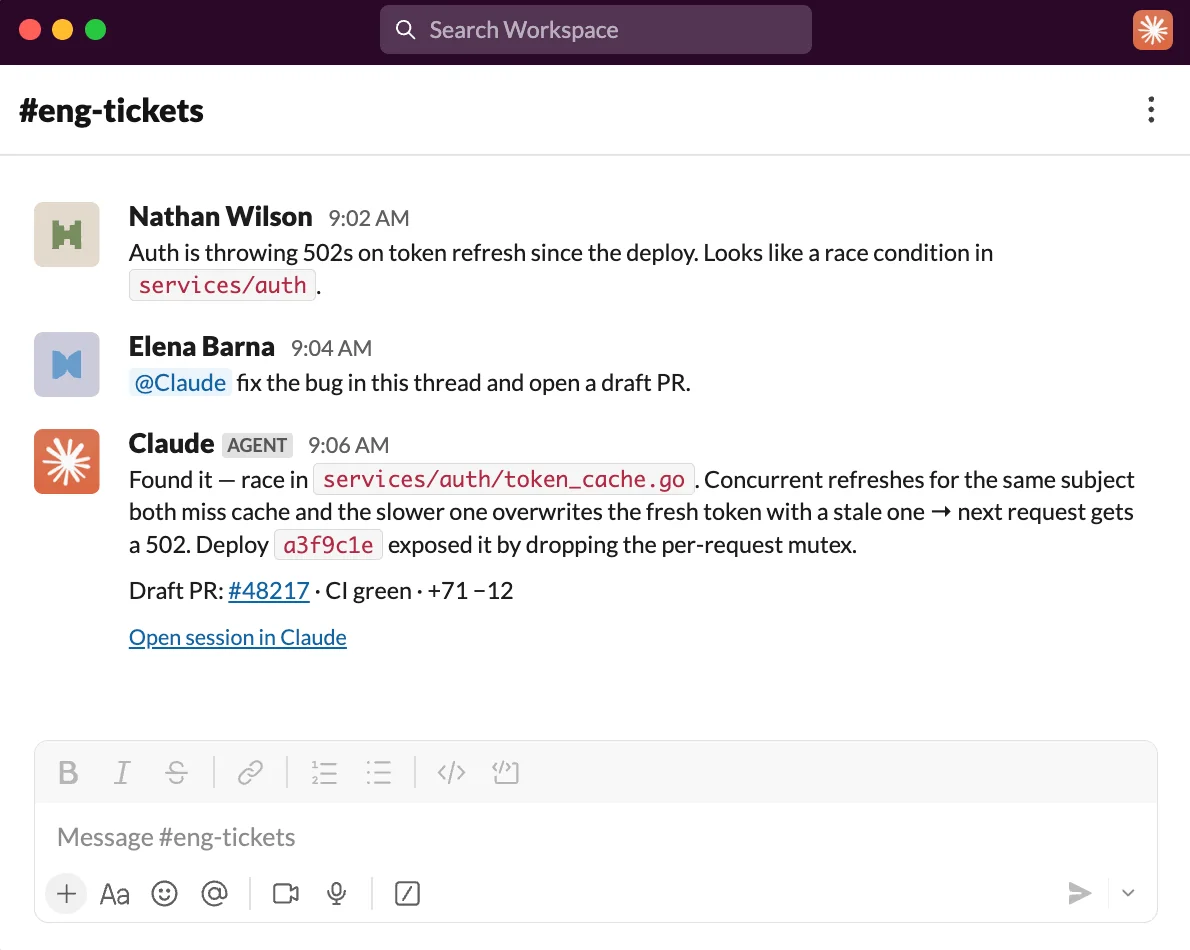
Task: Mention someone with the @ button
Action: pos(215,894)
